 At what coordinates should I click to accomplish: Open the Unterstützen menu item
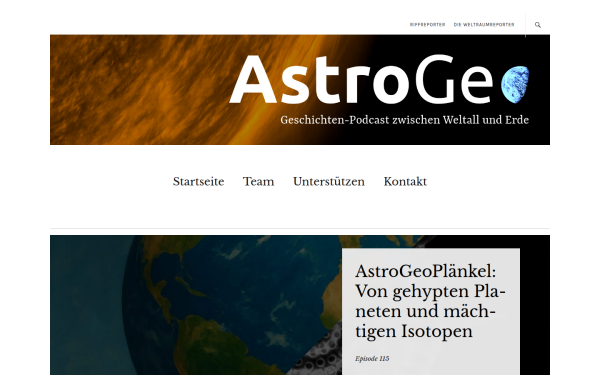point(329,181)
